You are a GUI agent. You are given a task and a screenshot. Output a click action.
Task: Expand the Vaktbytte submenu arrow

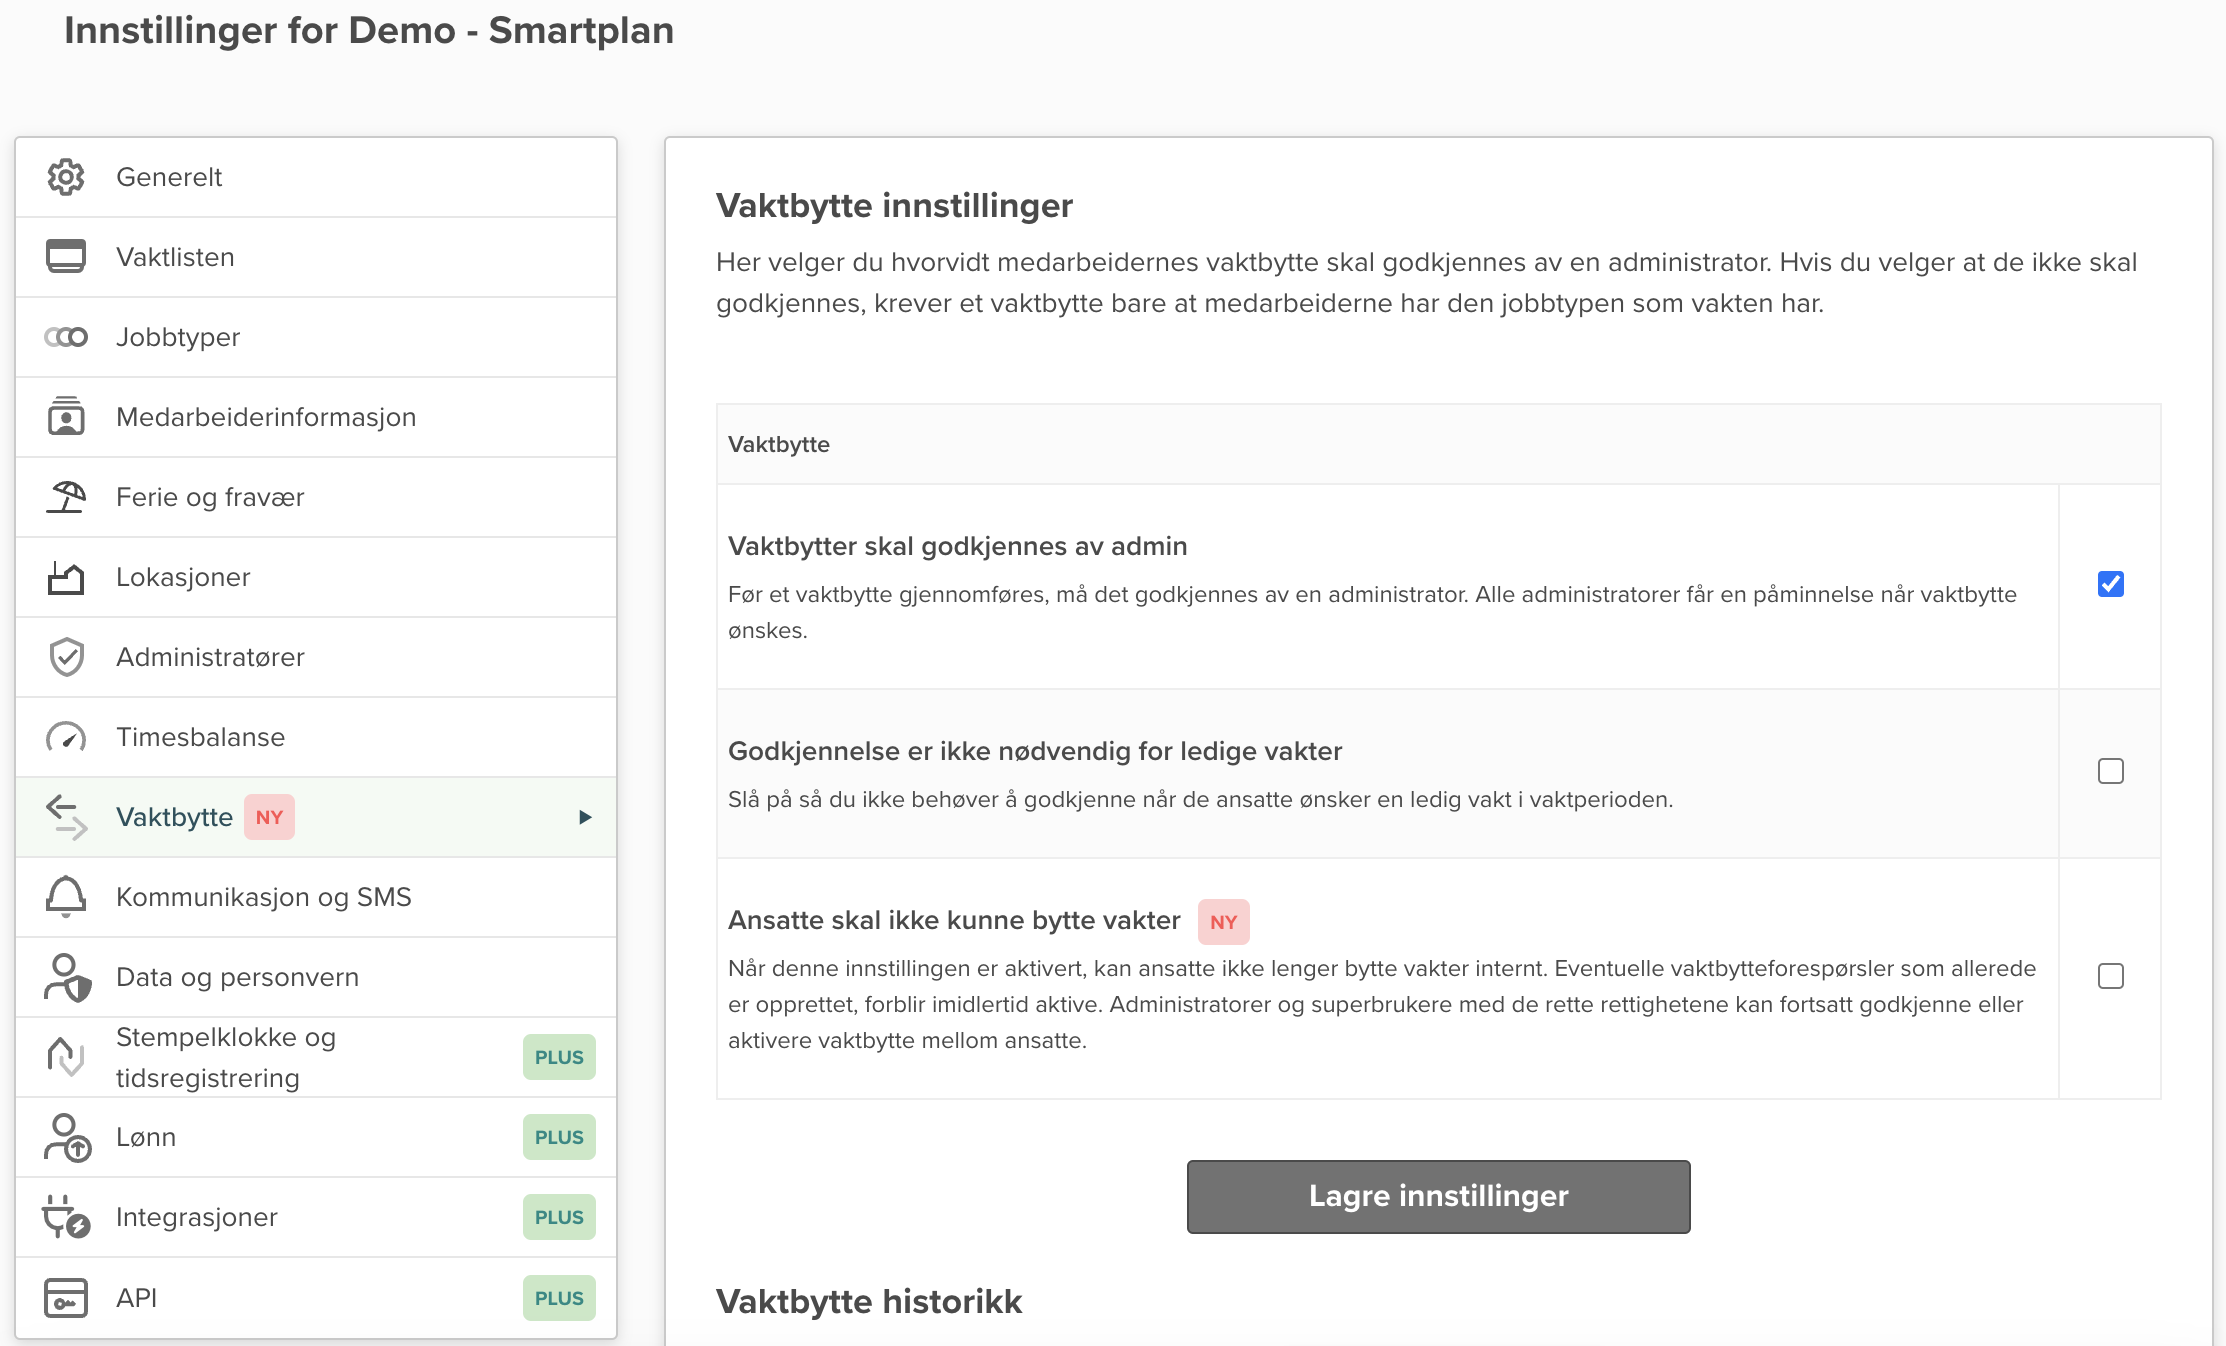click(x=585, y=817)
